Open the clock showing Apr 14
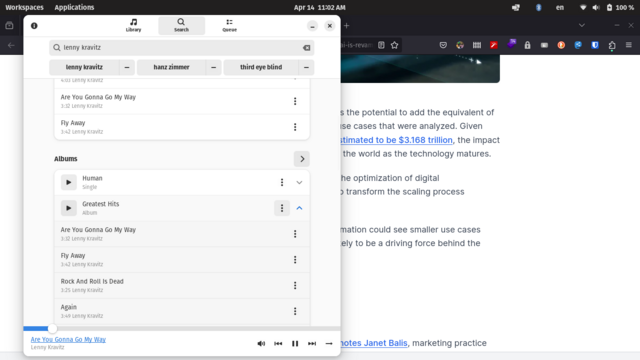The width and height of the screenshot is (640, 360). click(320, 7)
